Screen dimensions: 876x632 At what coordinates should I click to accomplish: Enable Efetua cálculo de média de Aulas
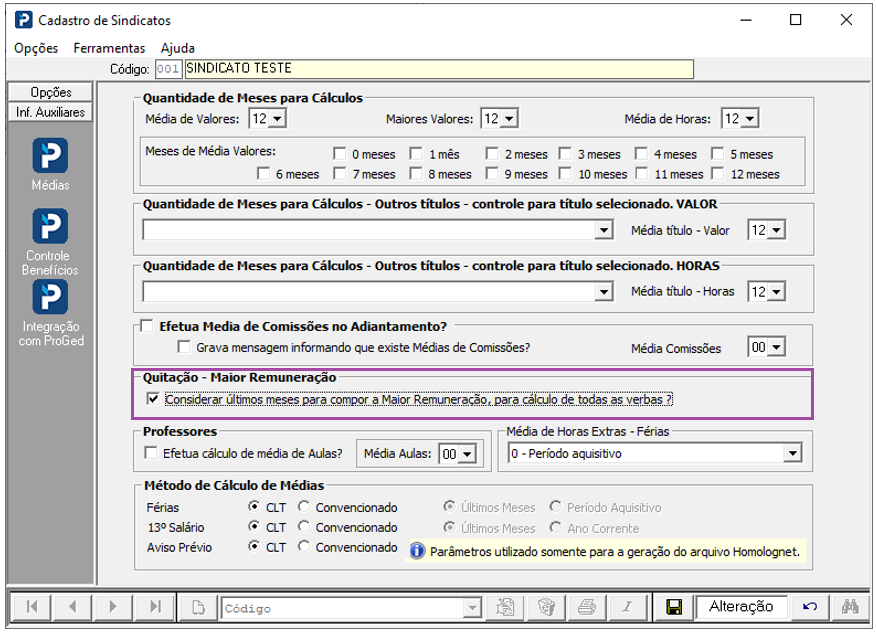[151, 453]
